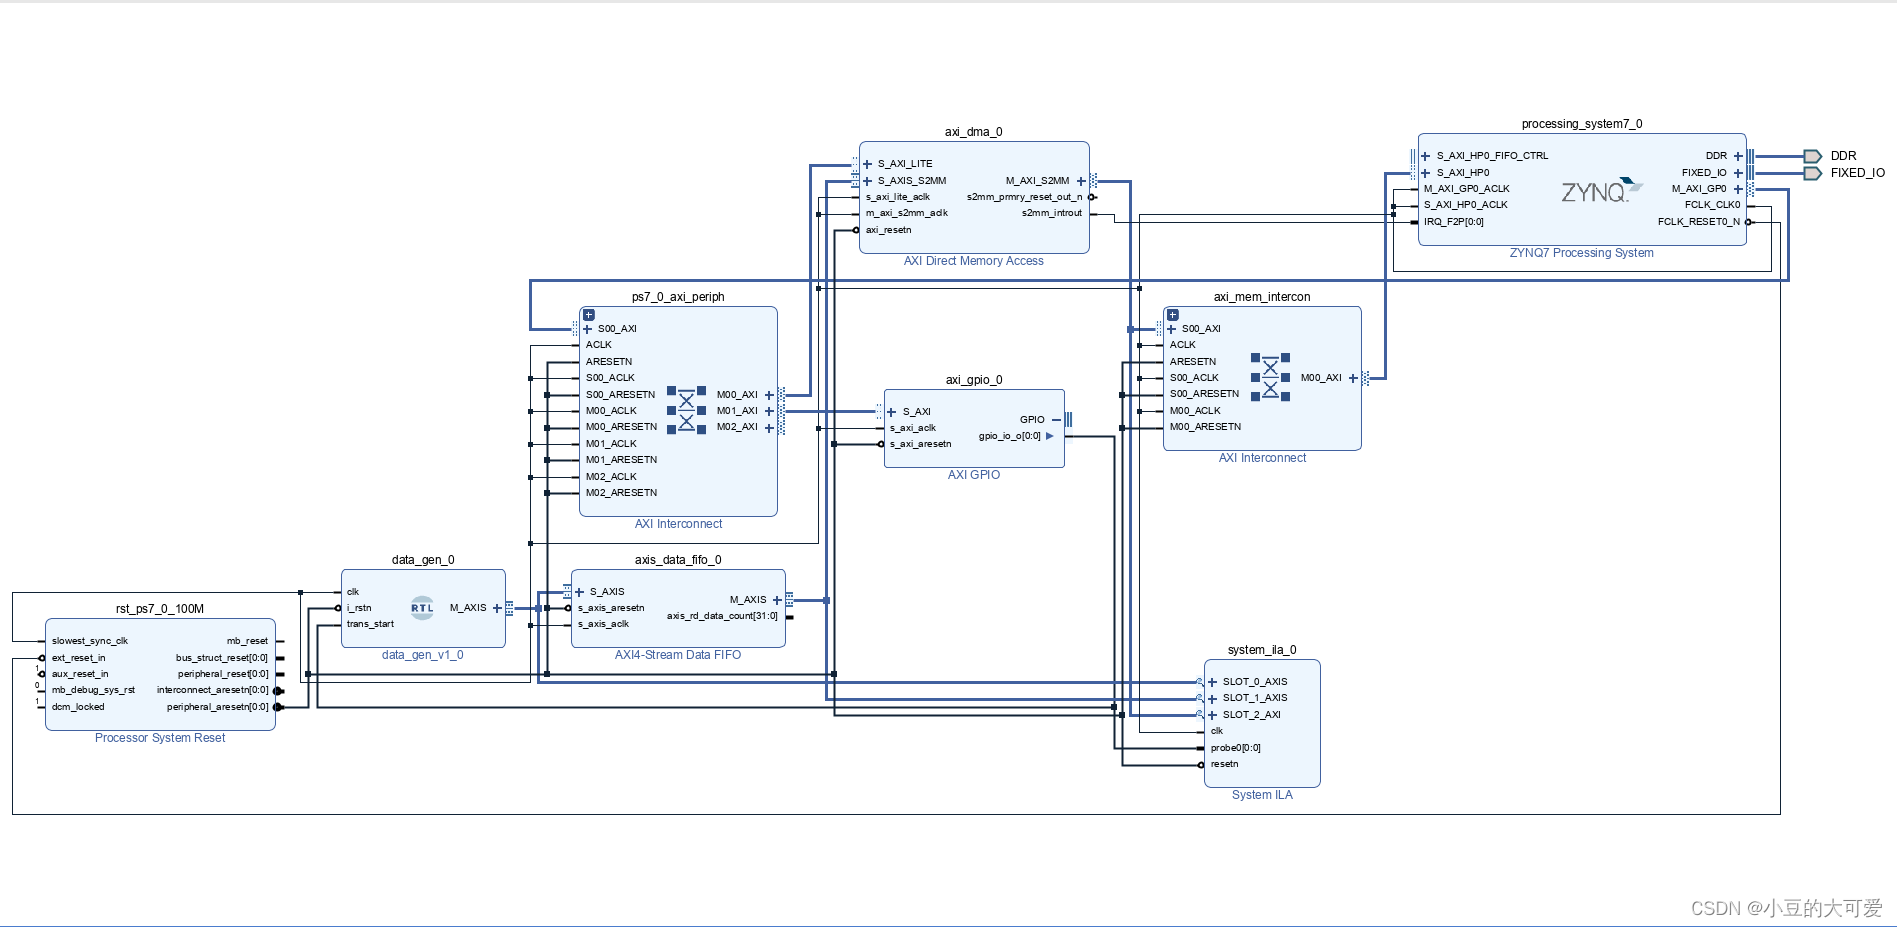Expand M00_AXI port on ps7_0_axi_periph
This screenshot has height=927, width=1897.
tap(769, 395)
